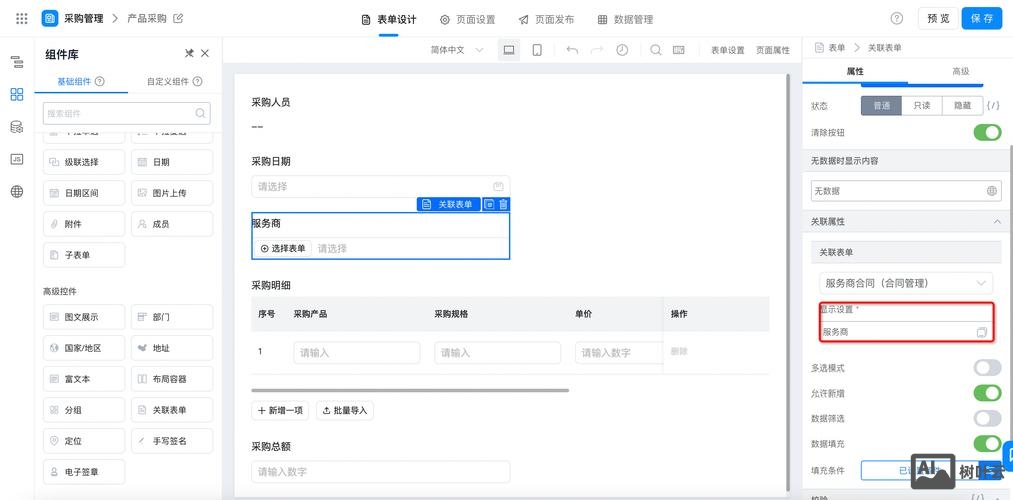This screenshot has width=1013, height=500.
Task: Click the horizontal scrollbar under 采购明细 table
Action: click(410, 390)
